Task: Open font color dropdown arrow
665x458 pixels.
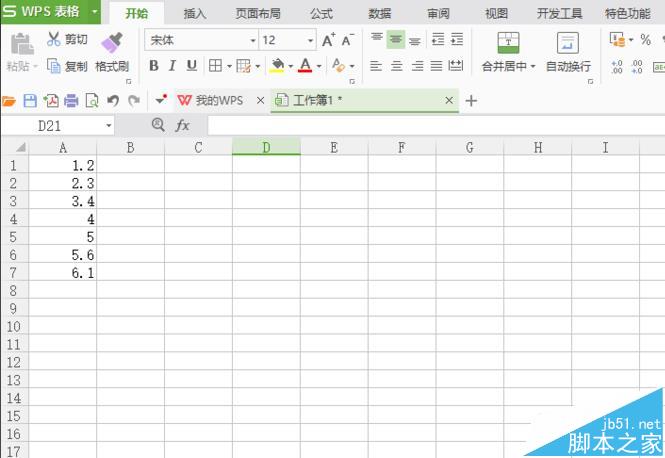Action: click(319, 66)
